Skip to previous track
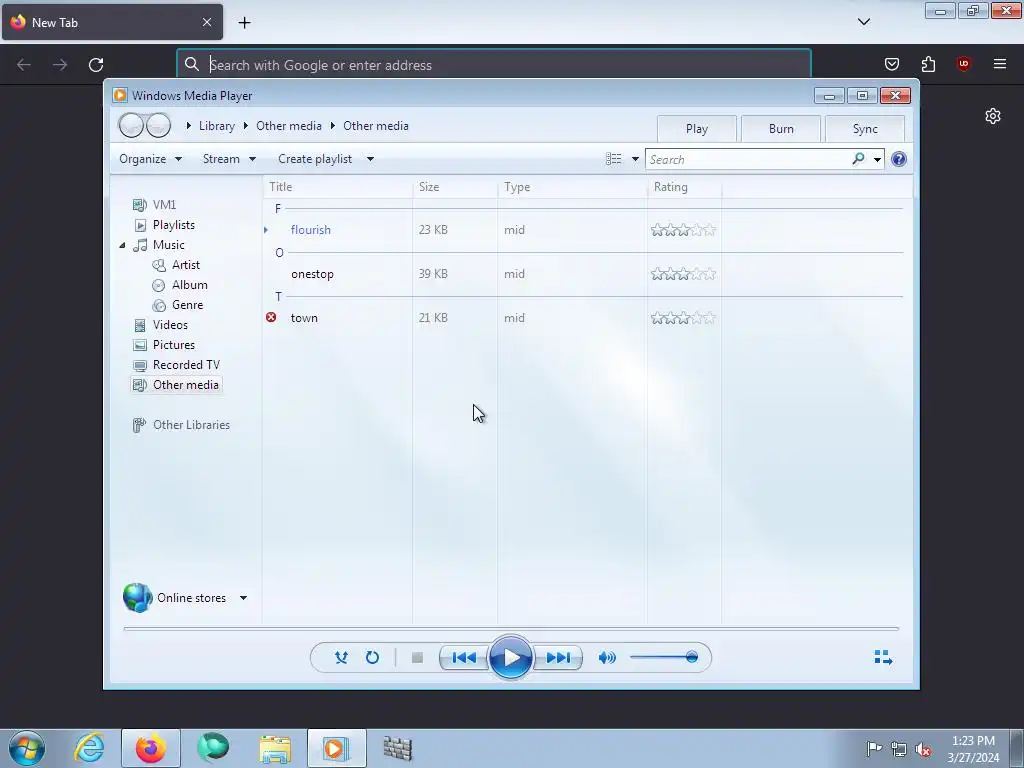Screen dimensions: 1024x768 click(464, 658)
